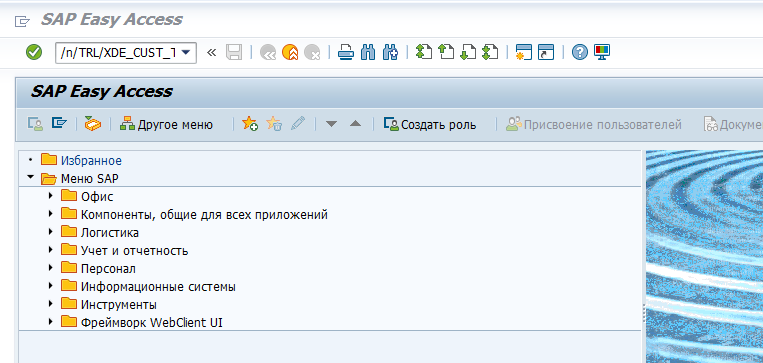The height and width of the screenshot is (363, 763).
Task: Click Присвоение пользователей button
Action: (594, 125)
